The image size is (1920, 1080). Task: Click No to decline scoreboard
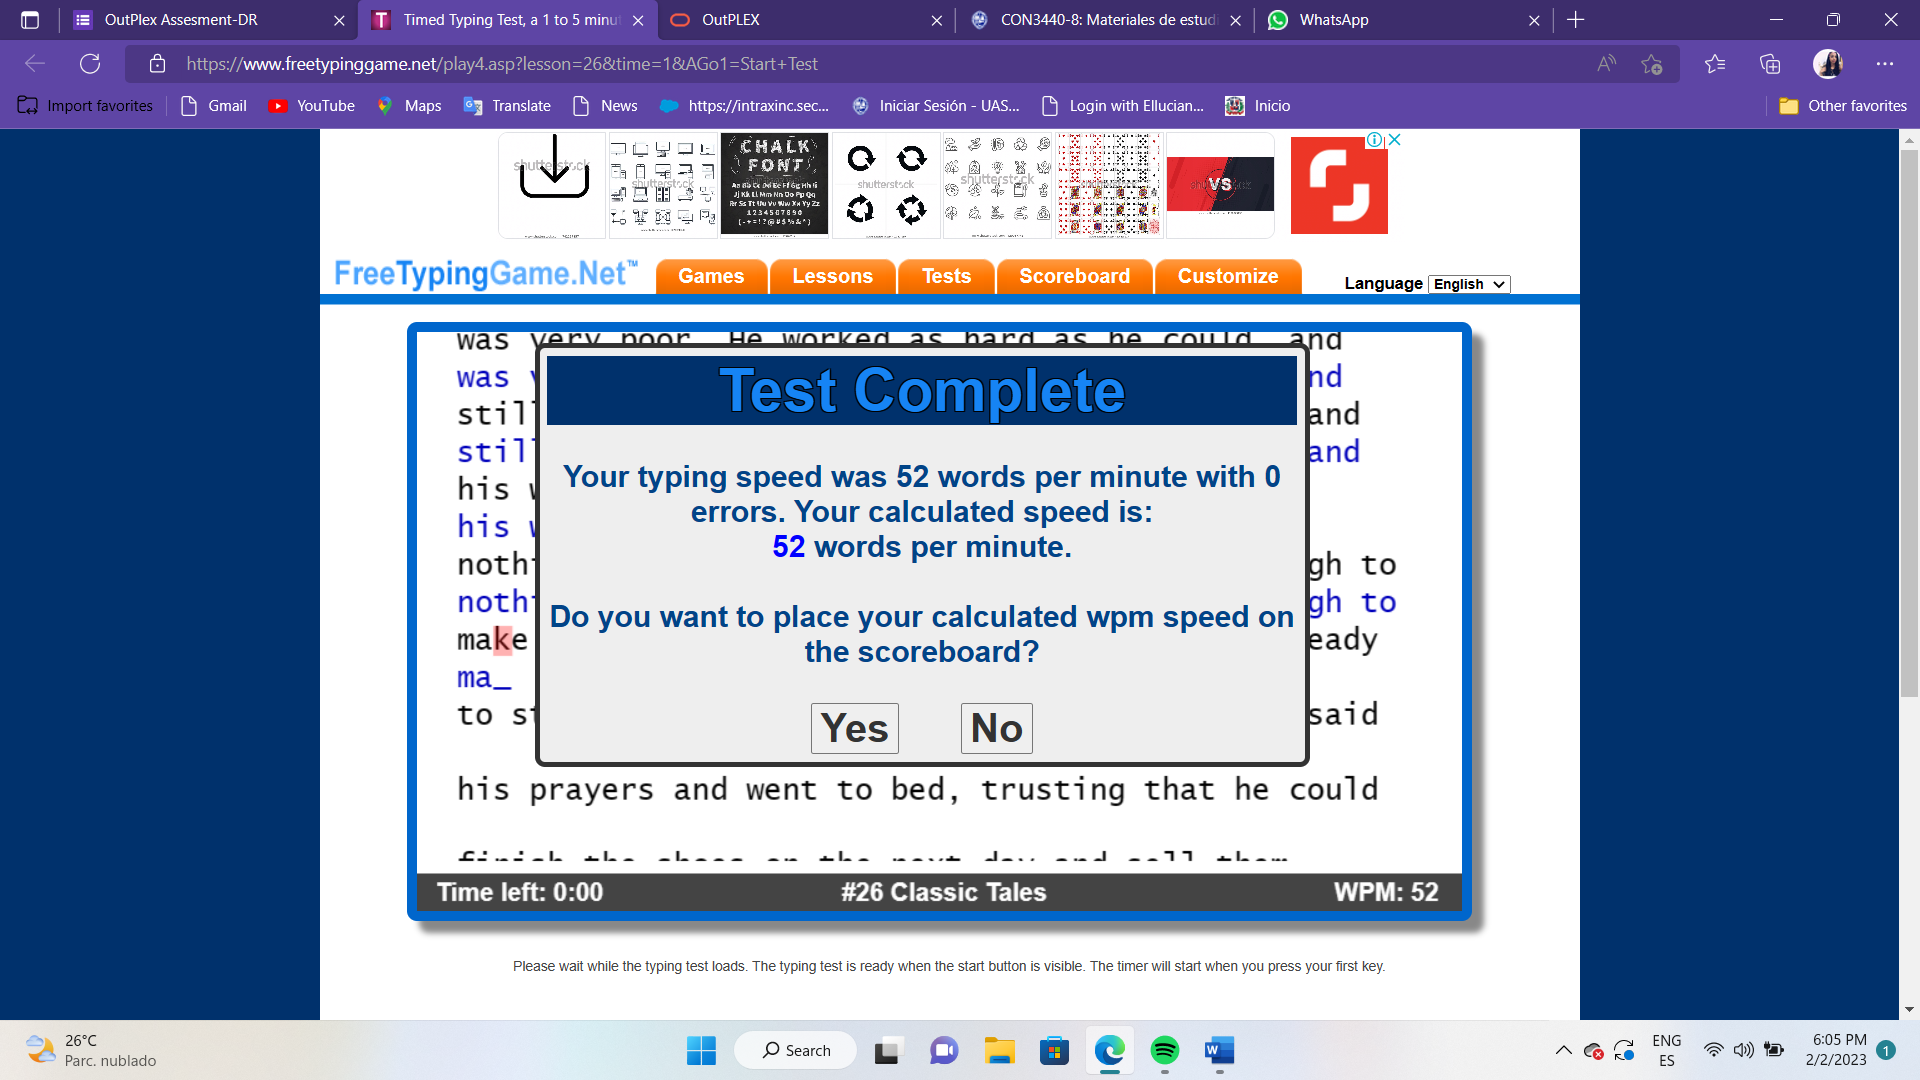996,728
